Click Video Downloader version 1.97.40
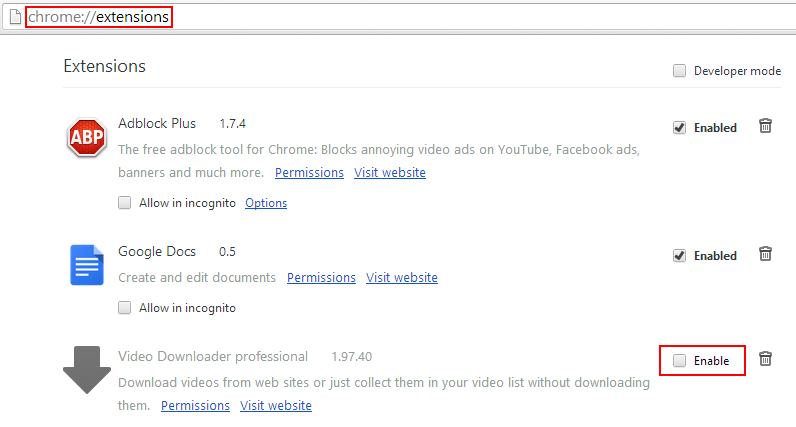796x427 pixels. click(351, 357)
